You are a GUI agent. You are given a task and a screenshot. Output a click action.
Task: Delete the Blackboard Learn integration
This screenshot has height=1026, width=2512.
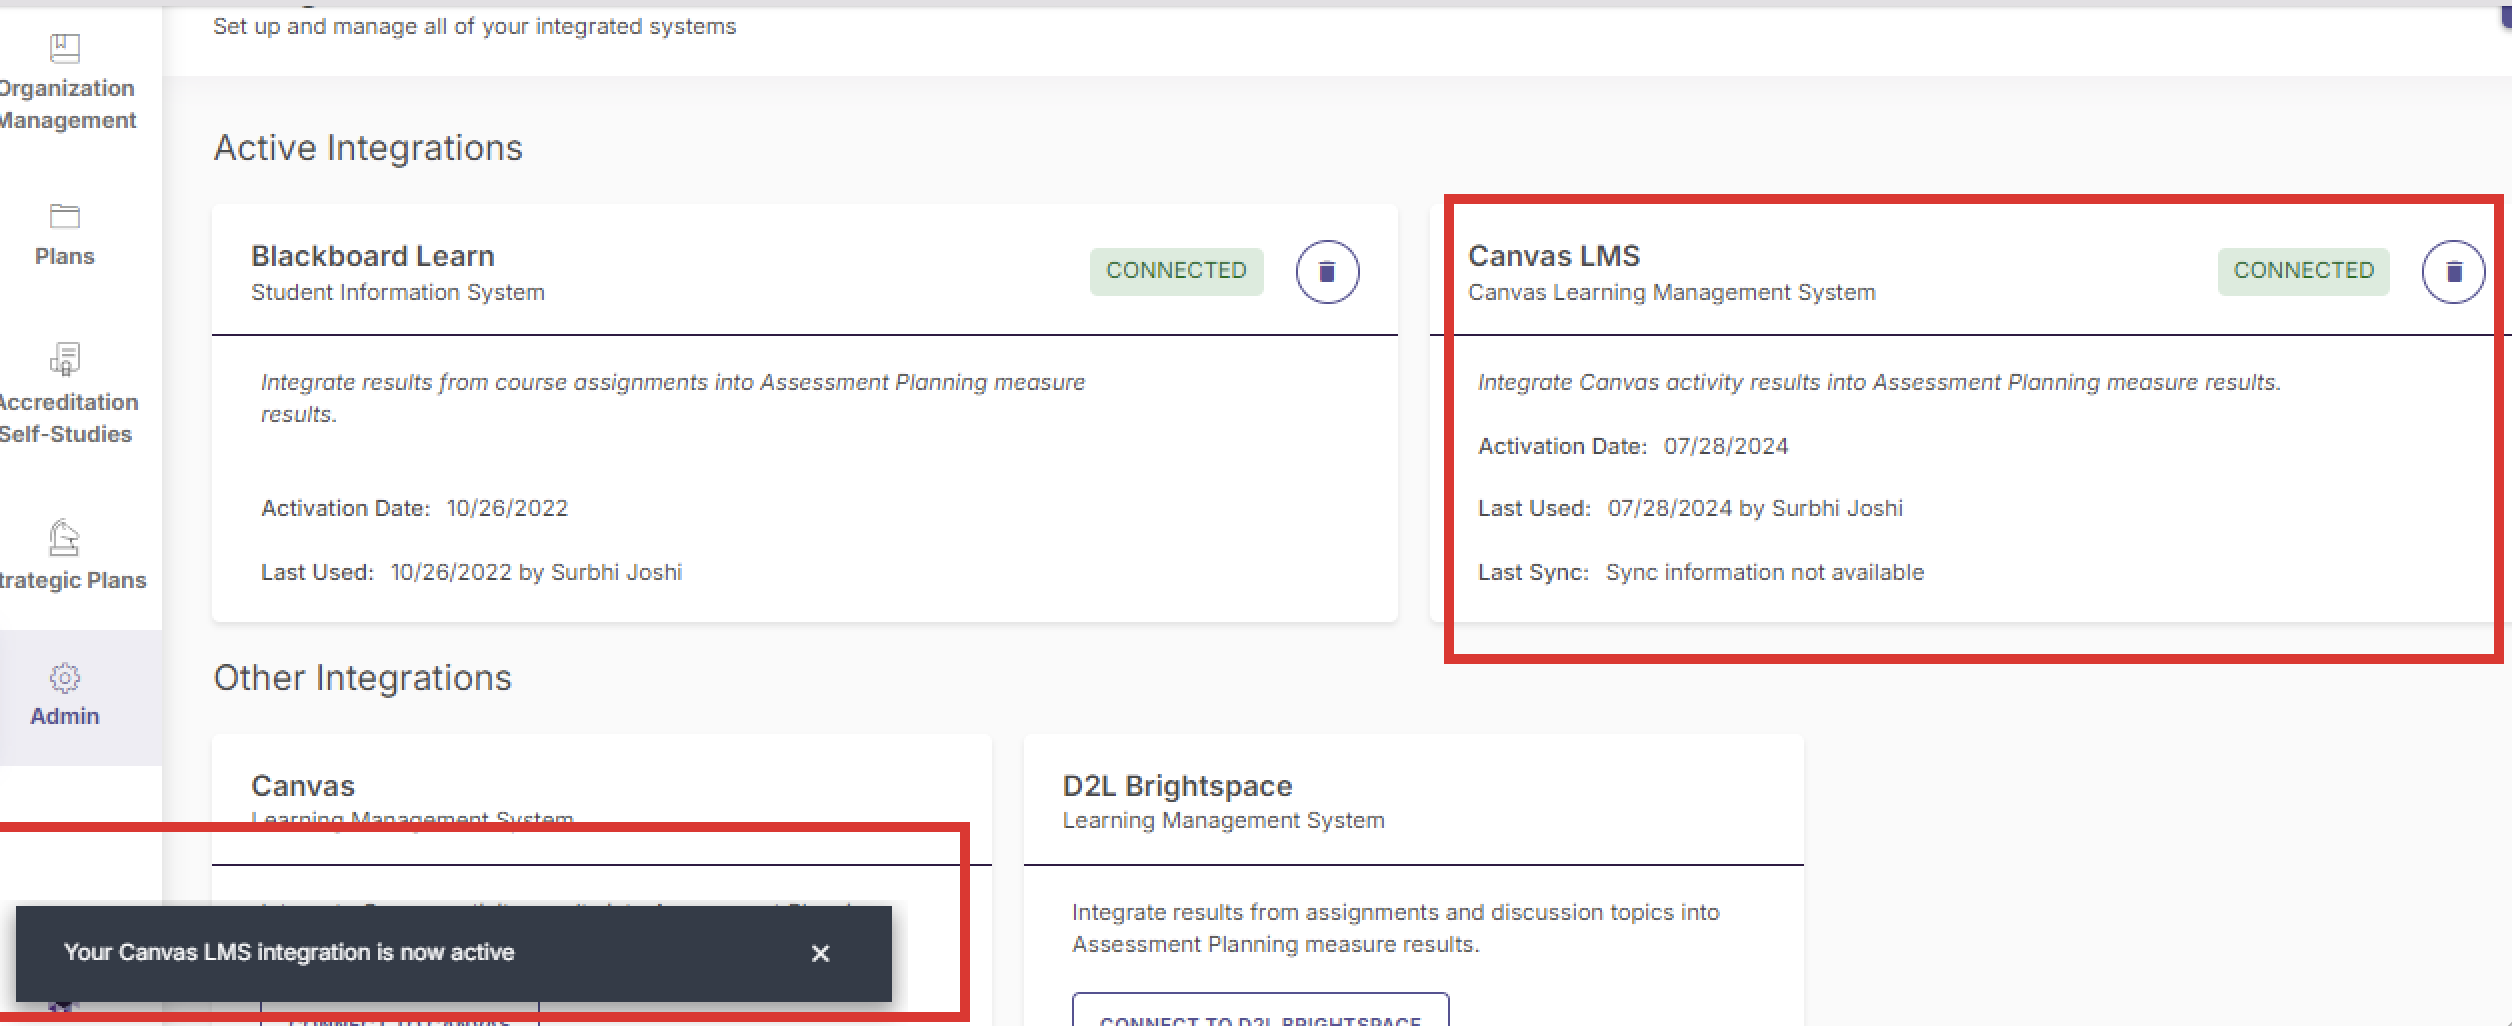pyautogui.click(x=1326, y=271)
